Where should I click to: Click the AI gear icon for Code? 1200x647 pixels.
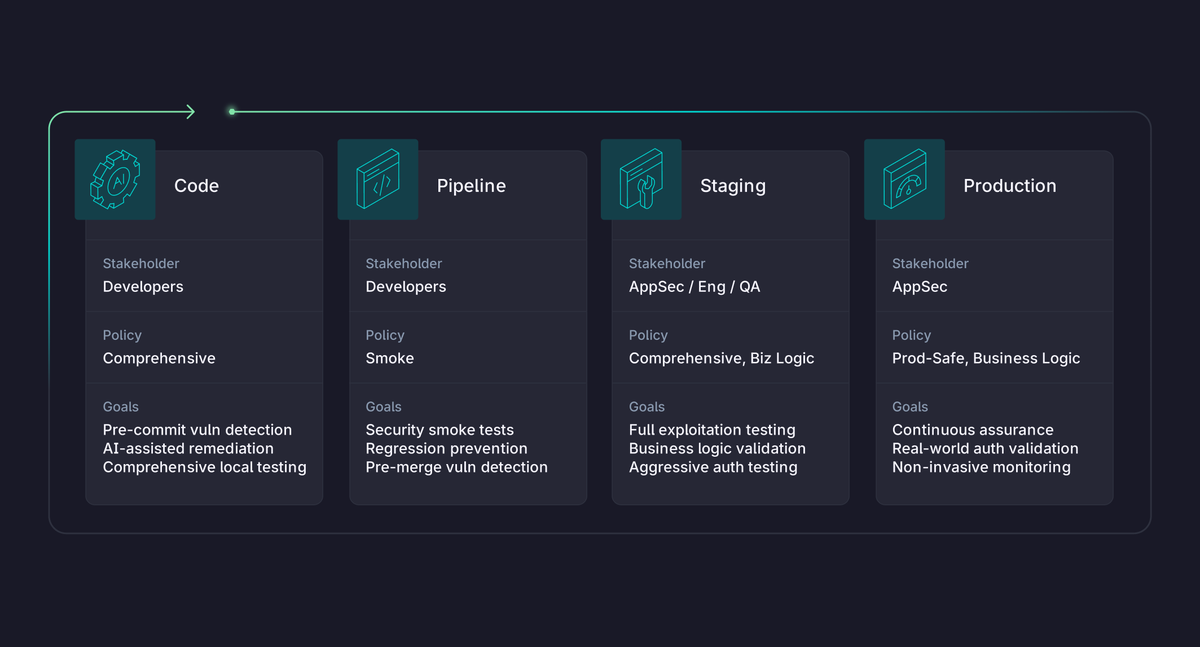coord(115,180)
